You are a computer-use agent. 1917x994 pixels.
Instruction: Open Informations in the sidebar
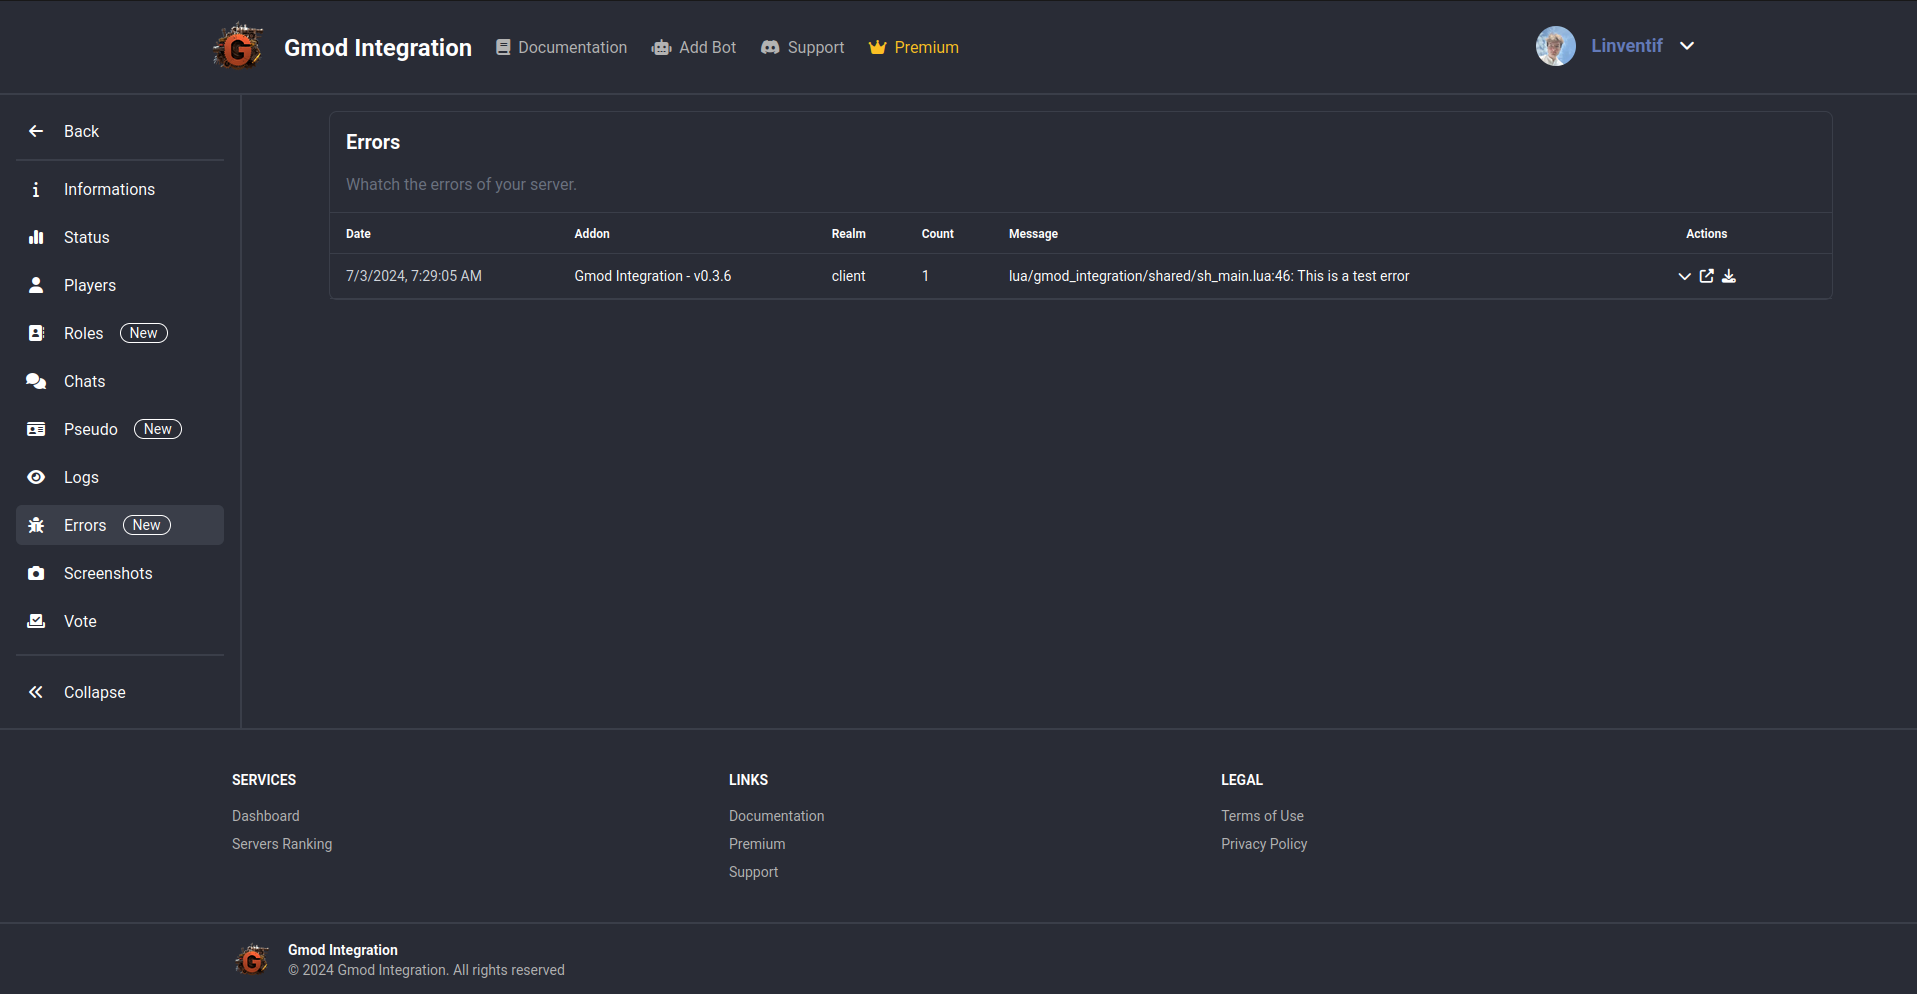(109, 189)
